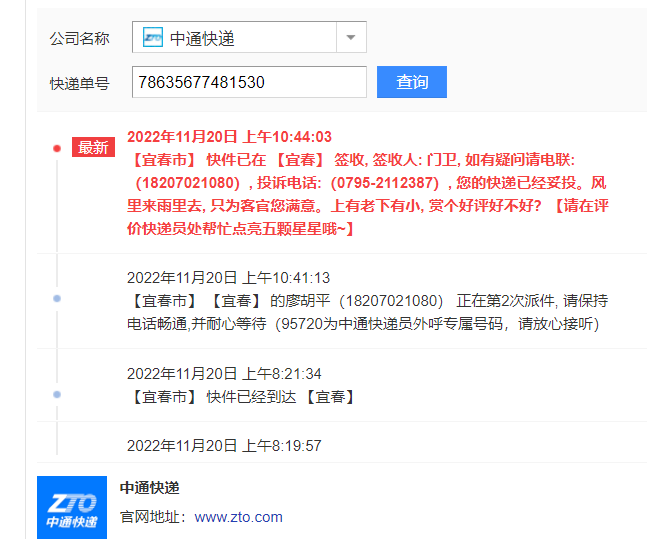Click the text 快件已经到达 【宜春】
The height and width of the screenshot is (539, 647).
pyautogui.click(x=281, y=397)
